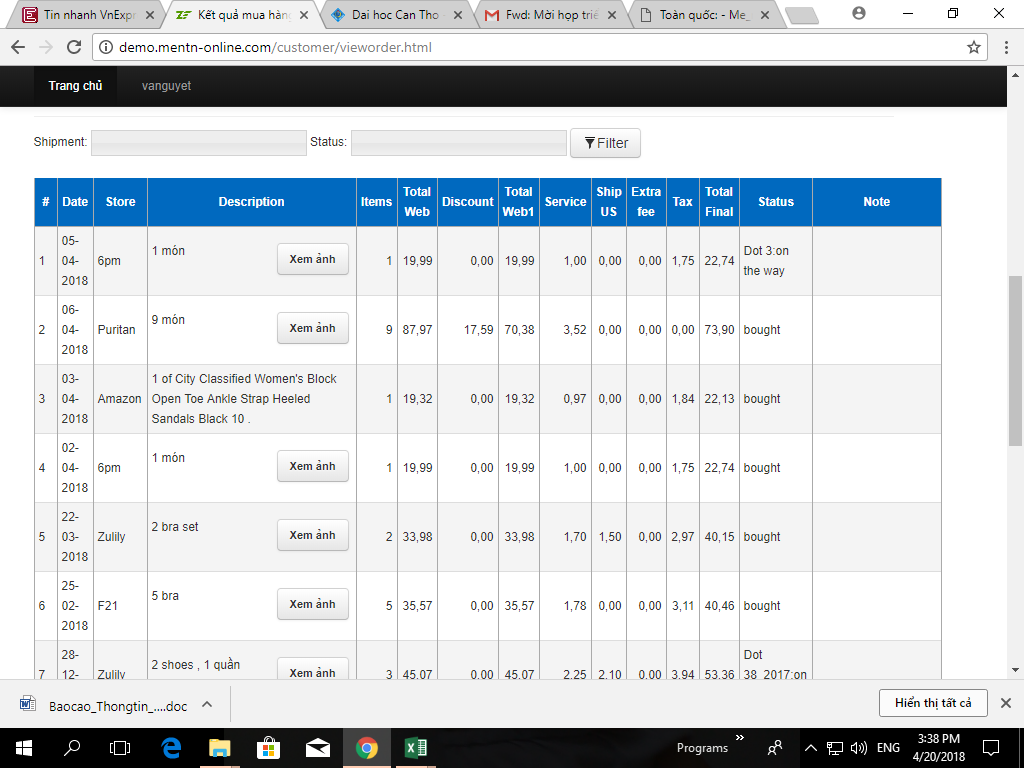Expand the Programs toolbar chevron

tap(740, 737)
